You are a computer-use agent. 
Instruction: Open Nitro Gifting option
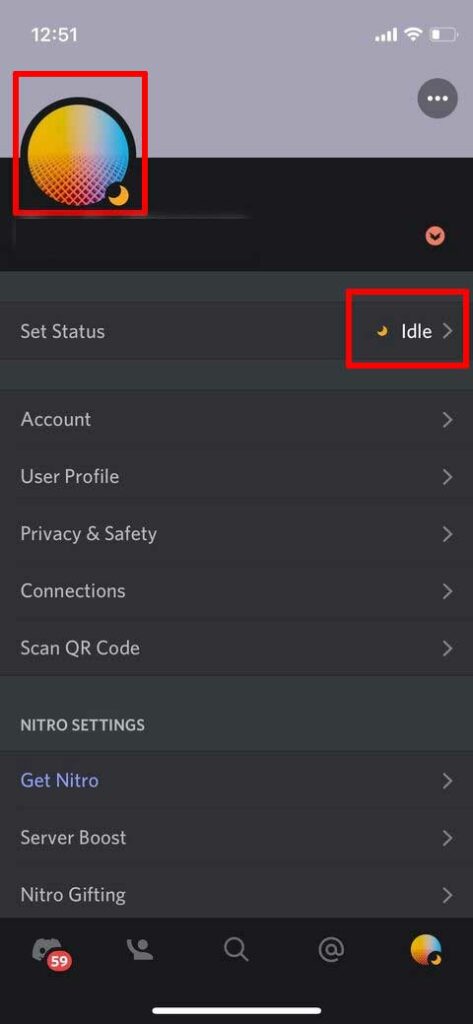click(236, 893)
